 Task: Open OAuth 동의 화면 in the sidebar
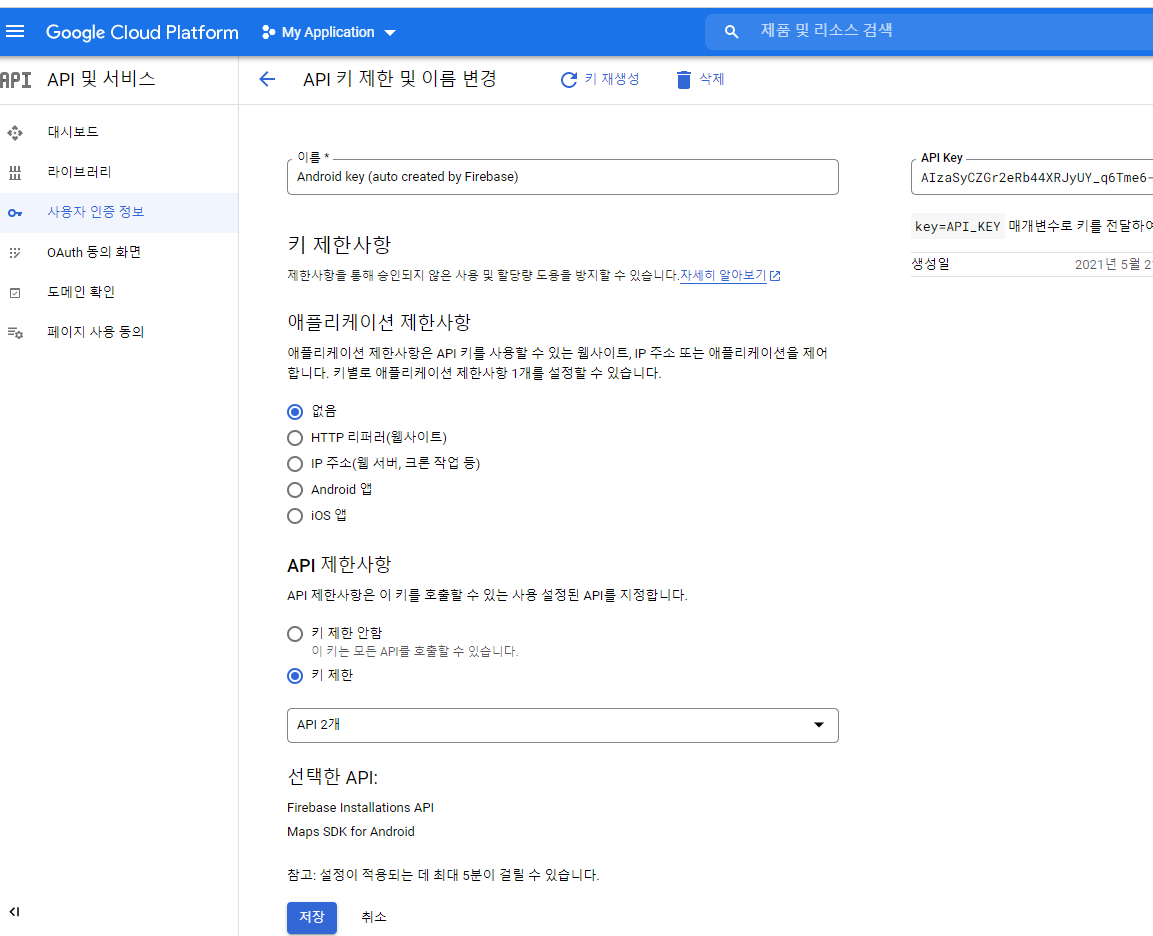[94, 252]
